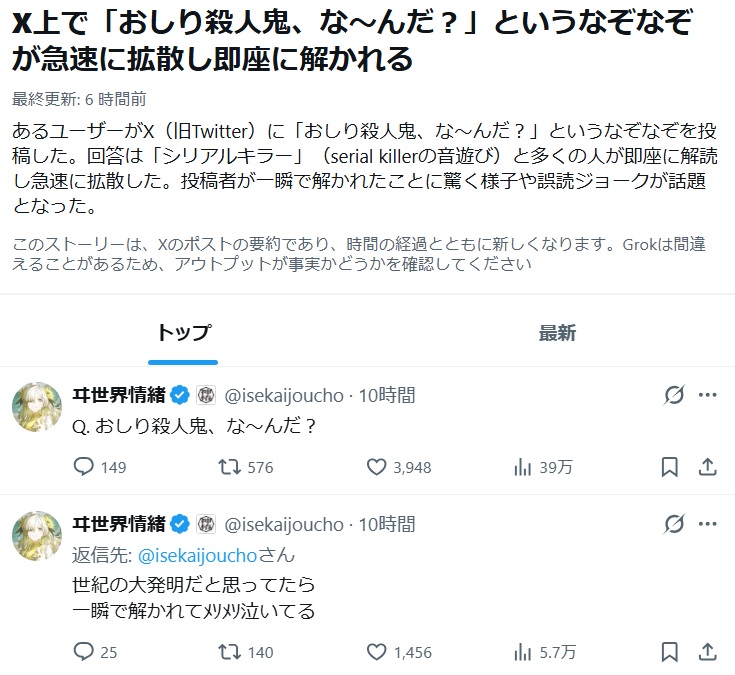View analytics of the first post (39万)
The height and width of the screenshot is (675, 735).
pos(522,467)
